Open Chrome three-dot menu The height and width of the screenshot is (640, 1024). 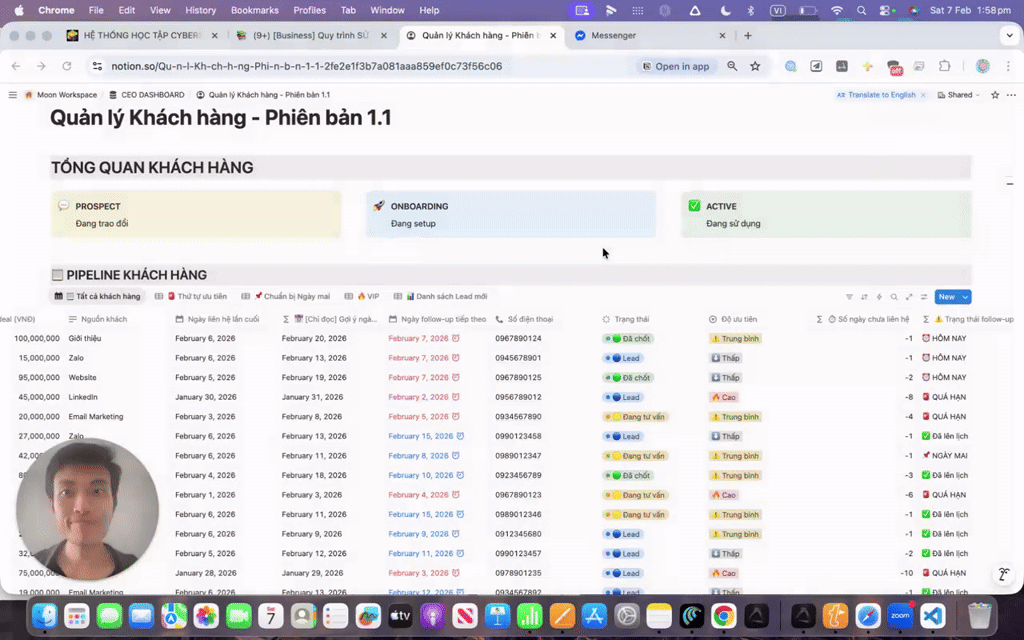pyautogui.click(x=1008, y=66)
